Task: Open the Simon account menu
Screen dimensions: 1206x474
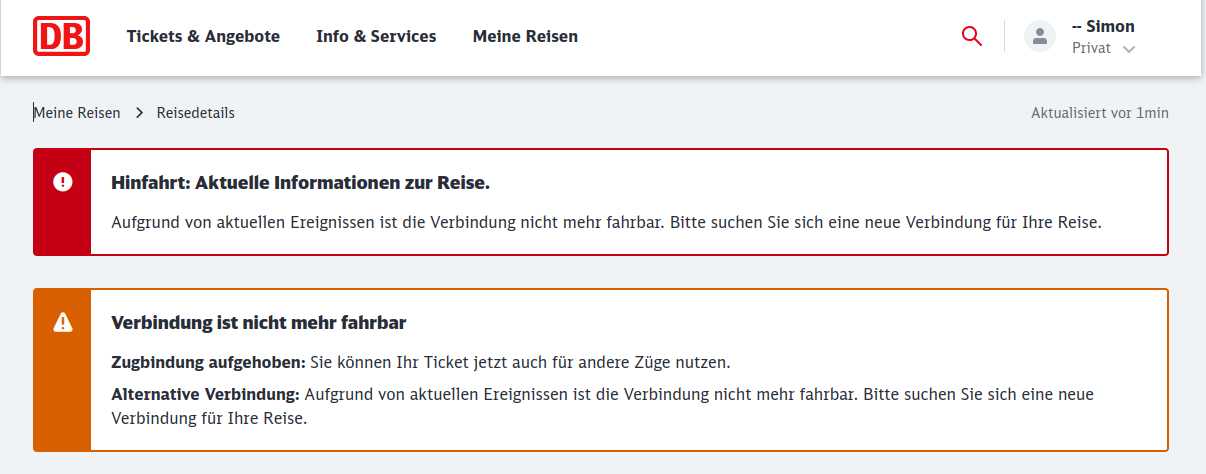Action: tap(1102, 27)
